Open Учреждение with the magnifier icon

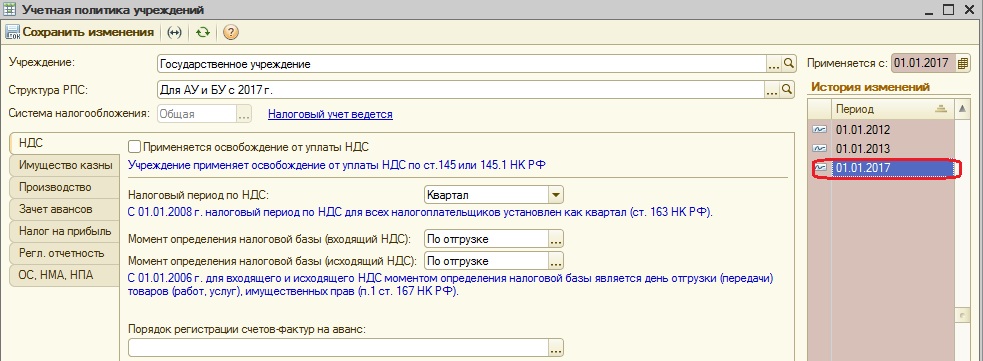(789, 63)
